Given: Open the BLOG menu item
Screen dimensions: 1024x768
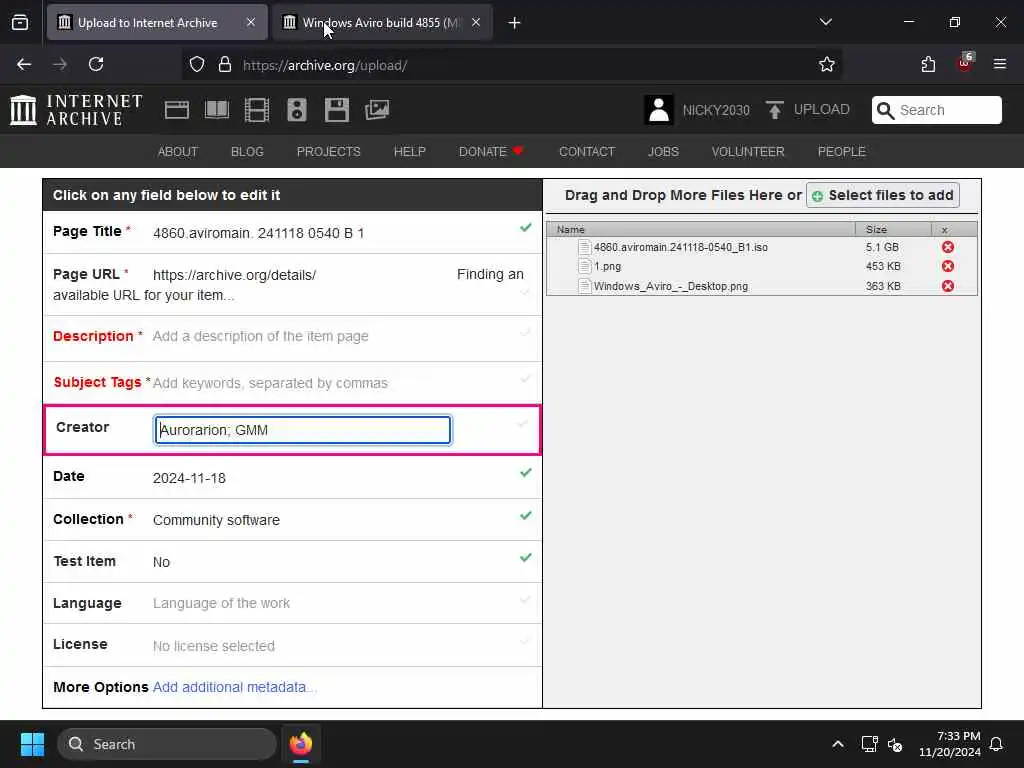Looking at the screenshot, I should [248, 152].
